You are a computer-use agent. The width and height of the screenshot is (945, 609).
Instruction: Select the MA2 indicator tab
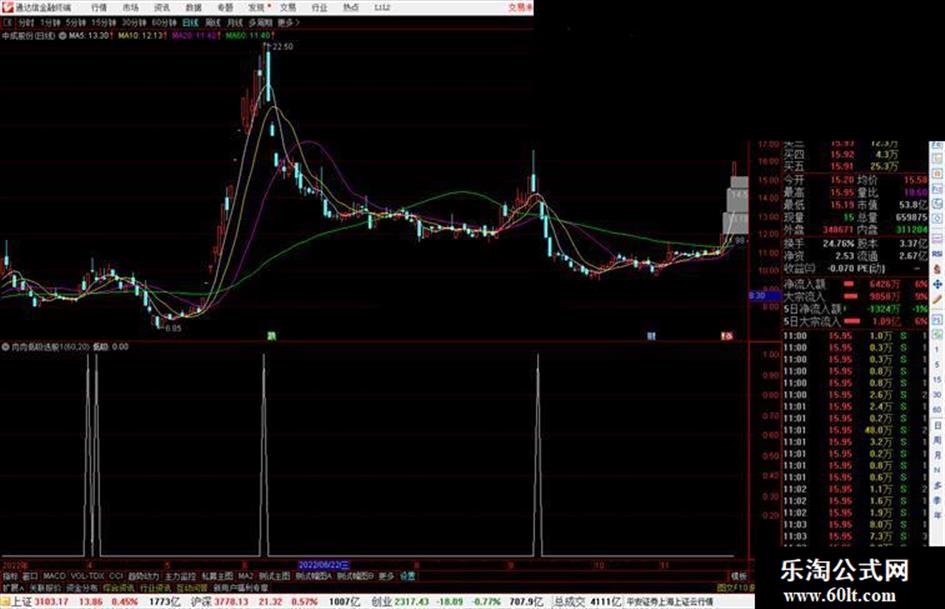246,576
